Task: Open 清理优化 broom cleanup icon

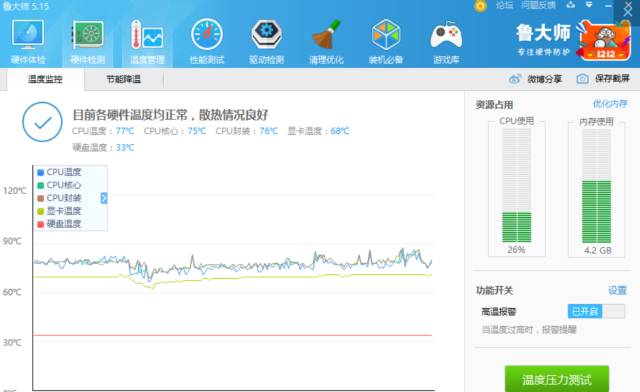Action: coord(326,41)
